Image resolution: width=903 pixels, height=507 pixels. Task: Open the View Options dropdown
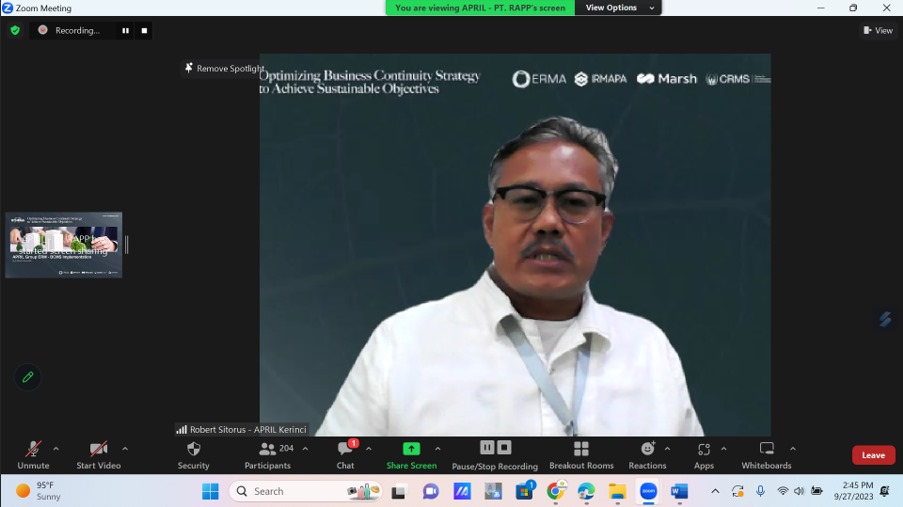pyautogui.click(x=620, y=8)
